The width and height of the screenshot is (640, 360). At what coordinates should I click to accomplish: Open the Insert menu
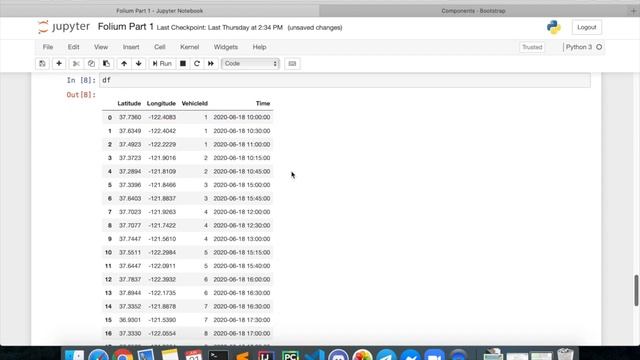131,47
